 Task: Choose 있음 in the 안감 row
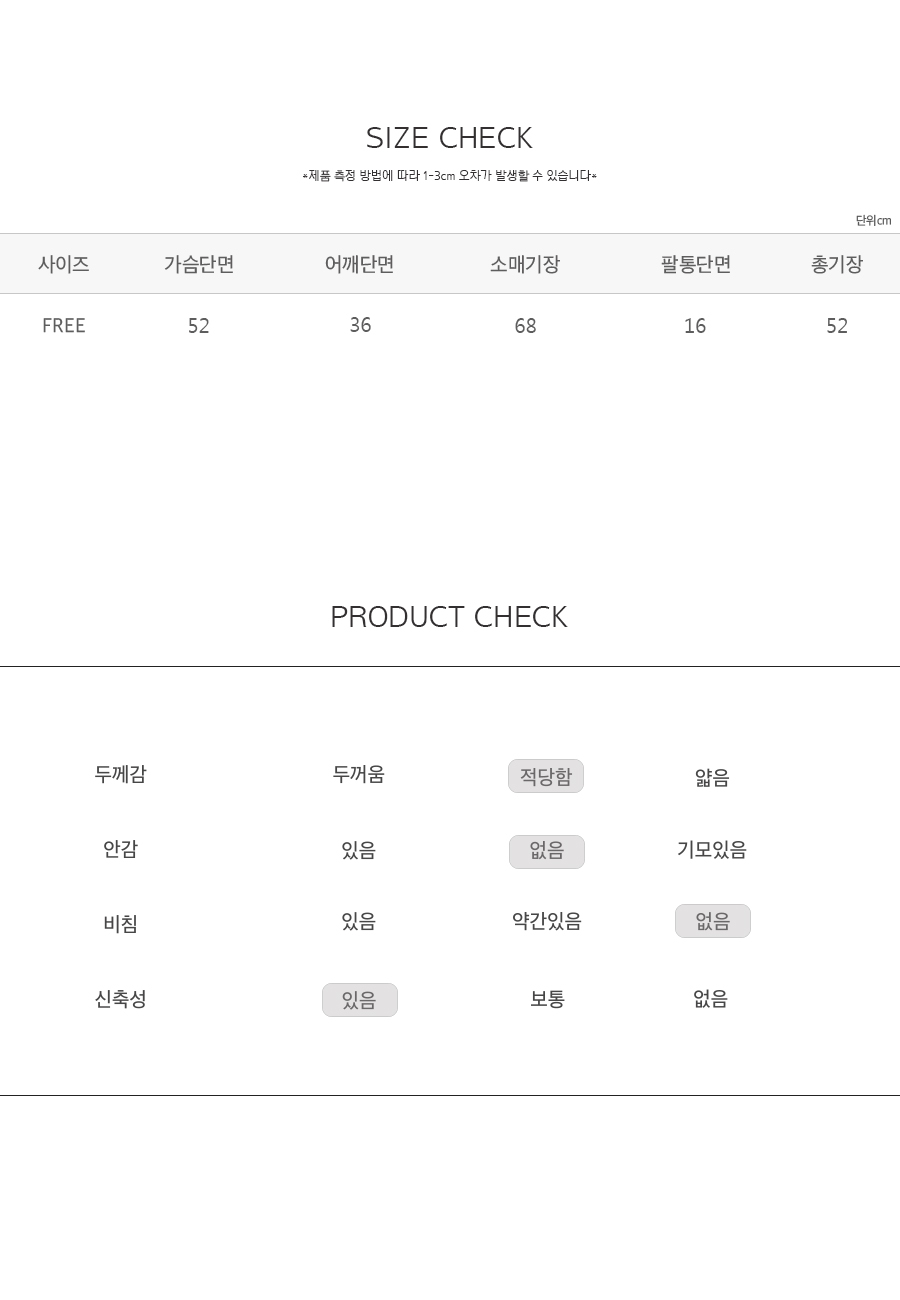[359, 850]
